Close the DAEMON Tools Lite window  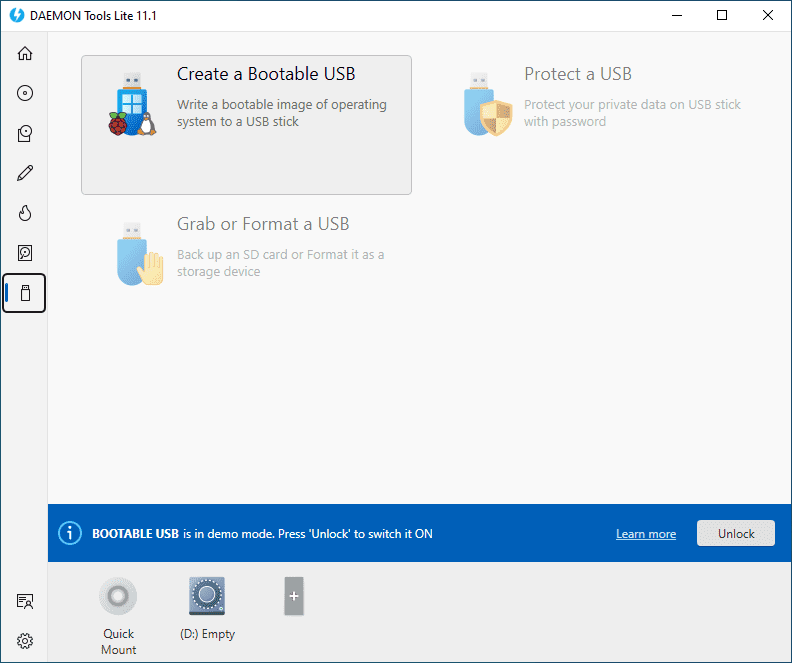click(x=768, y=16)
